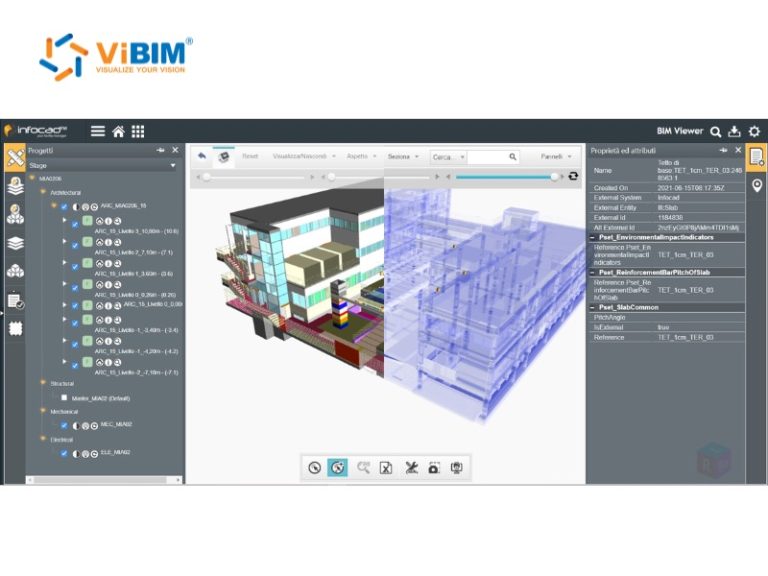Open the hamburger menu in the top bar

tap(97, 131)
